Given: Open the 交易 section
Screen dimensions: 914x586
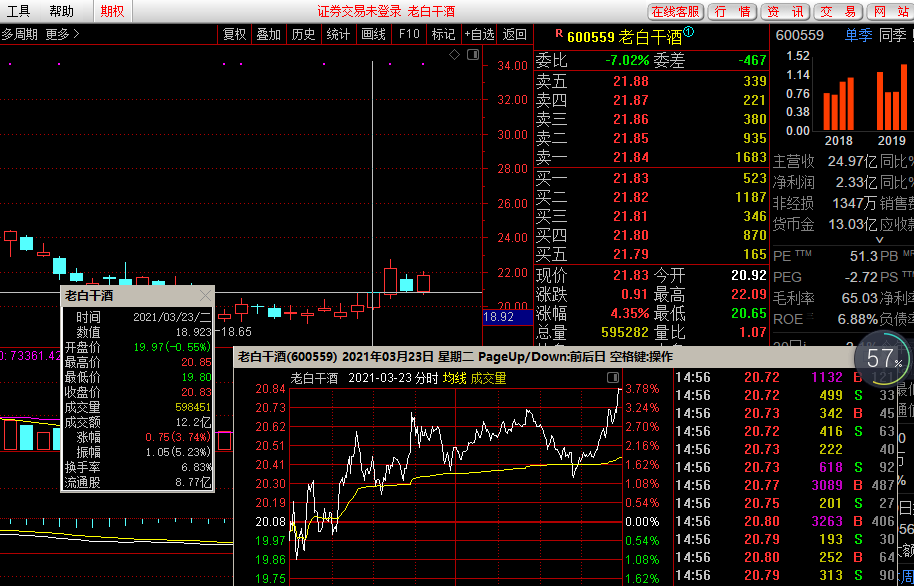Looking at the screenshot, I should click(838, 12).
